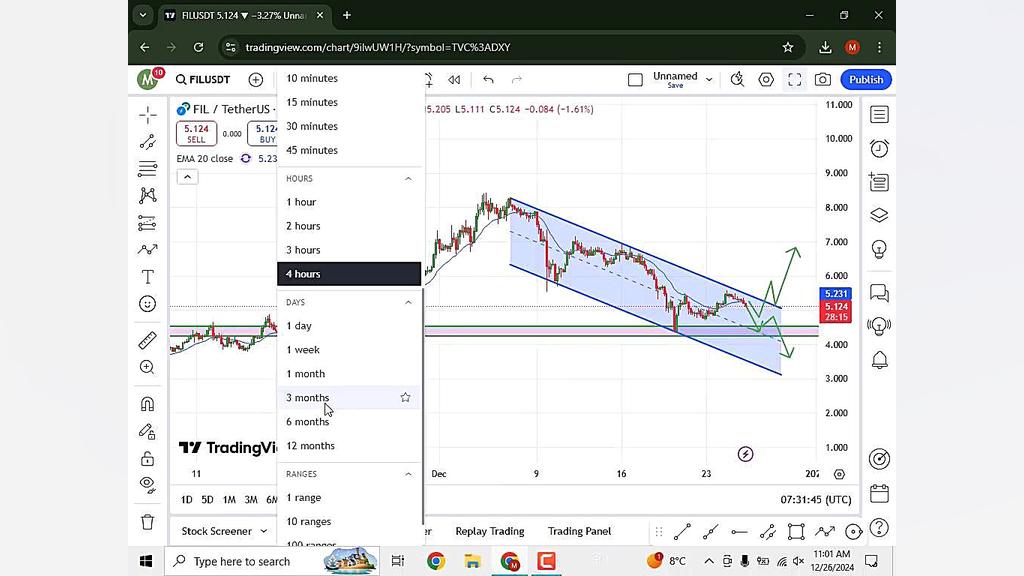Click the Publish button
1024x576 pixels.
[866, 80]
